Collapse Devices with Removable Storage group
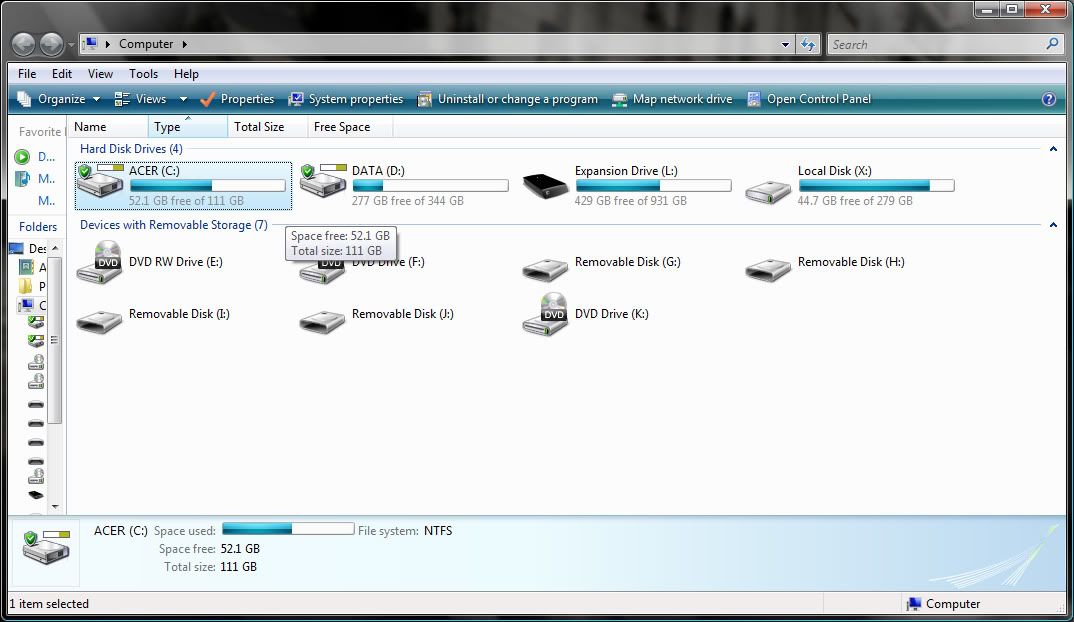This screenshot has height=622, width=1074. tap(1053, 225)
